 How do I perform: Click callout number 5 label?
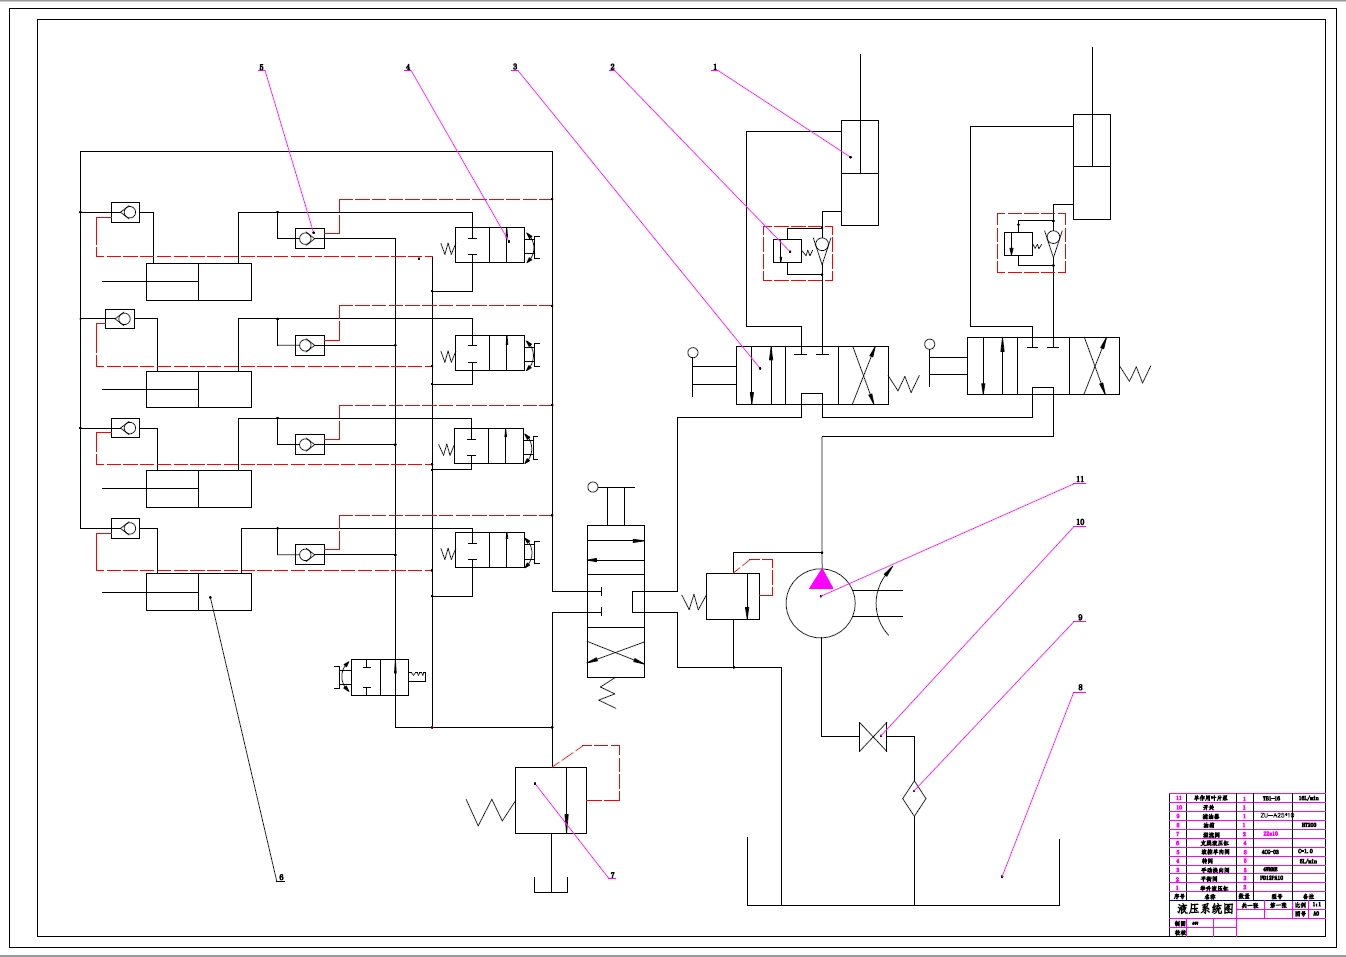coord(261,68)
